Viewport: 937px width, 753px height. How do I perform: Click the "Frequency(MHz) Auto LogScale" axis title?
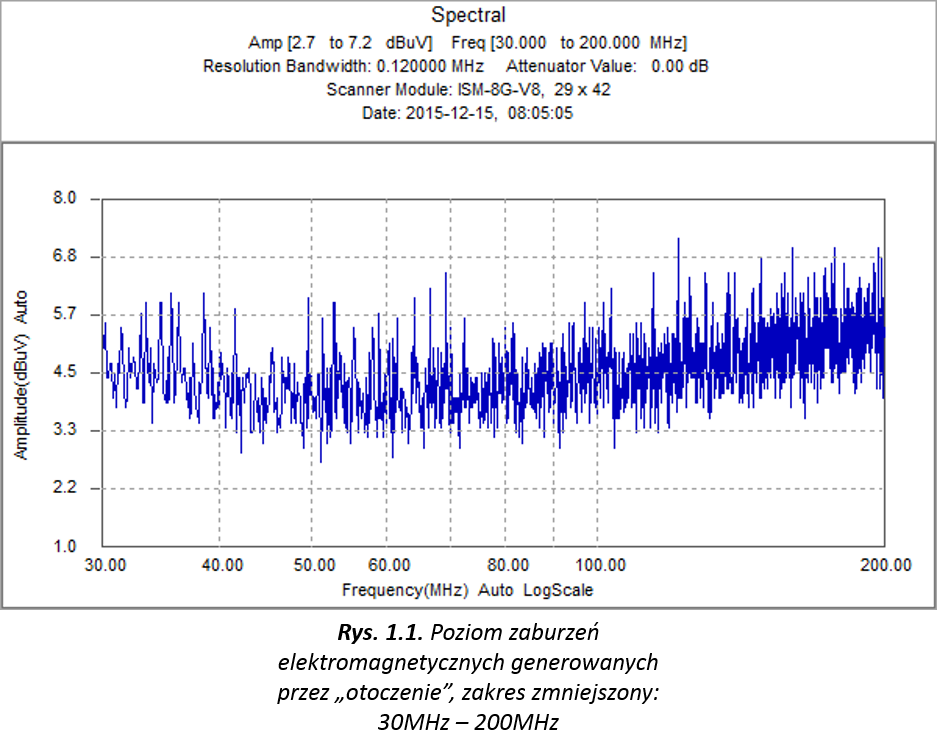coord(467,590)
